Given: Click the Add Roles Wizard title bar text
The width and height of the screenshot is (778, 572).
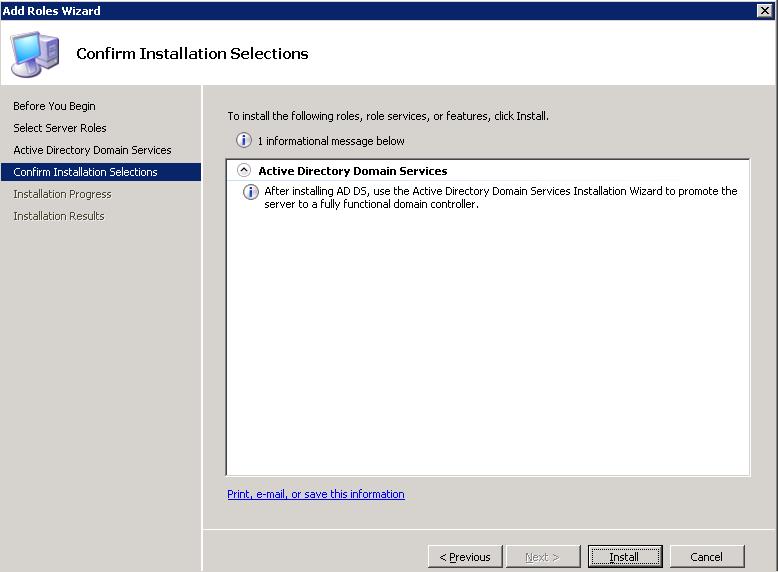Looking at the screenshot, I should (51, 10).
